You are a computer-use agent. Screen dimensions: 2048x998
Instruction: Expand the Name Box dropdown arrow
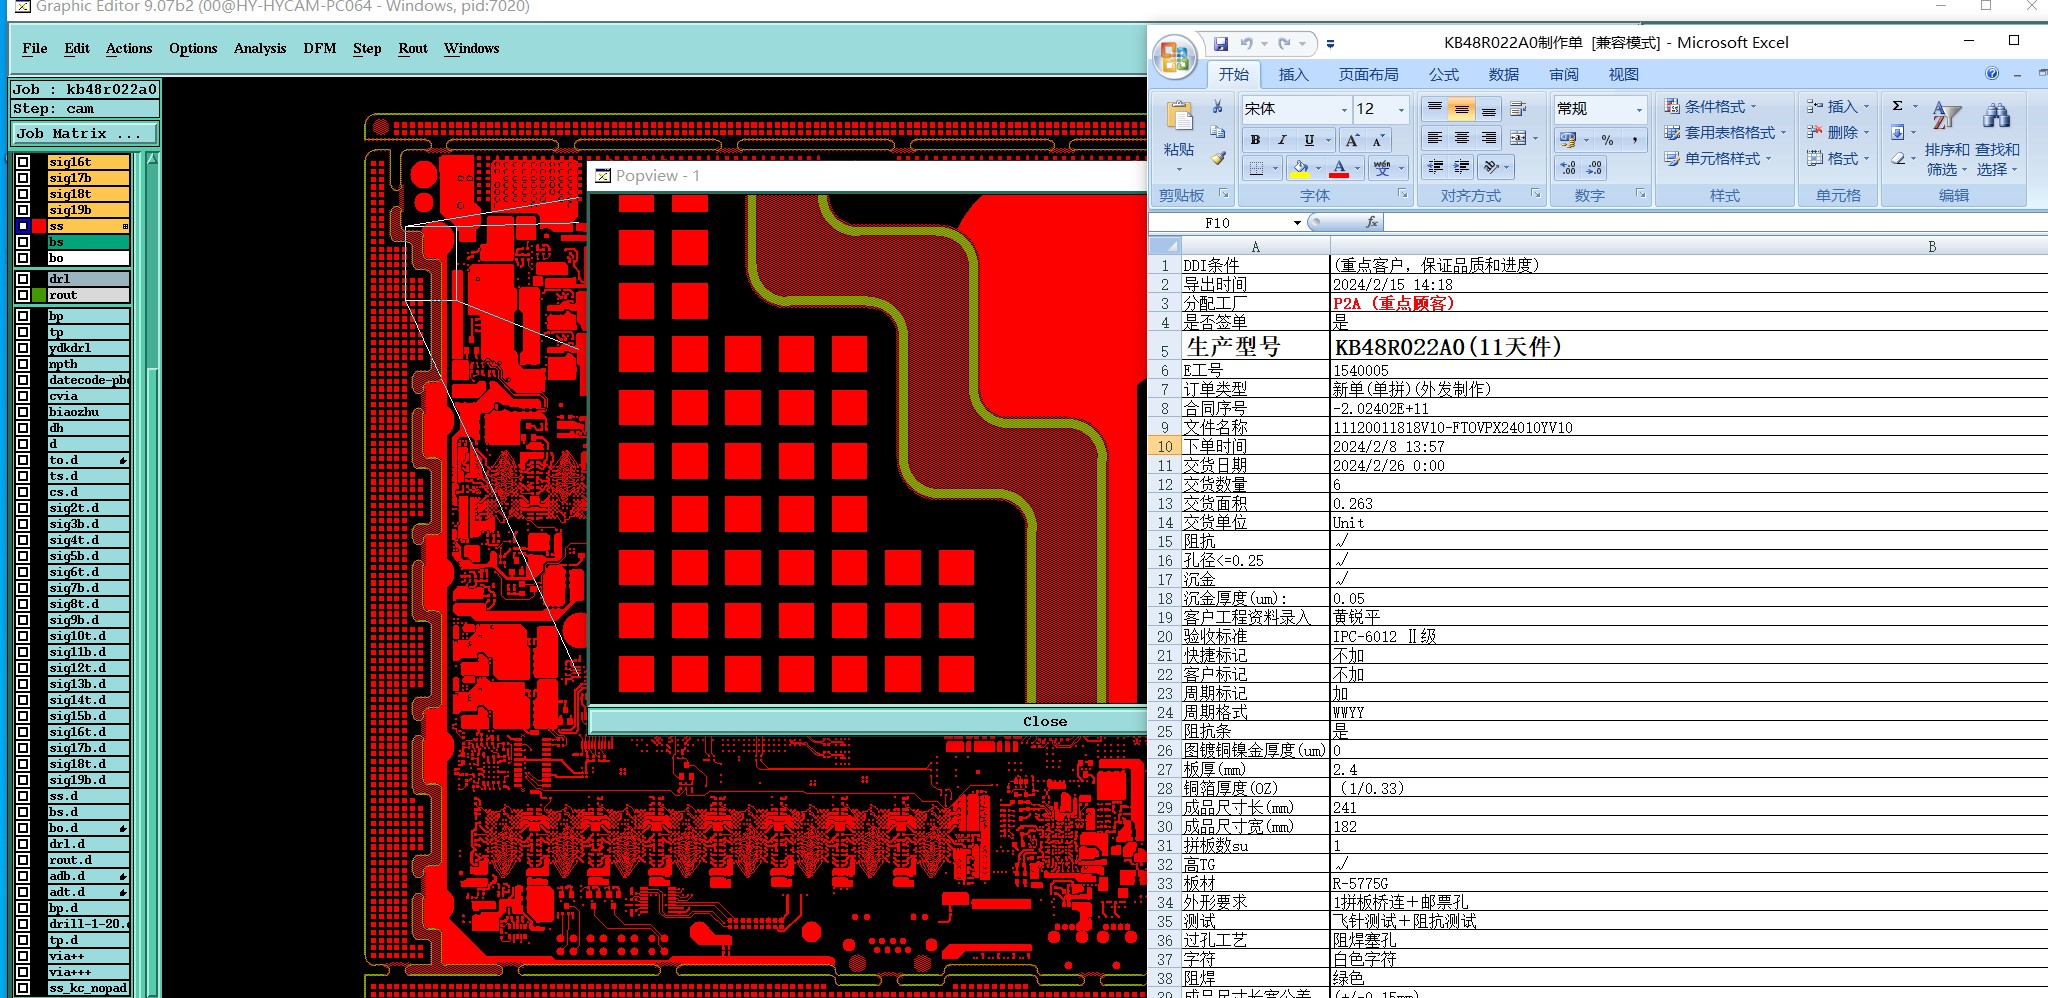tap(1297, 222)
